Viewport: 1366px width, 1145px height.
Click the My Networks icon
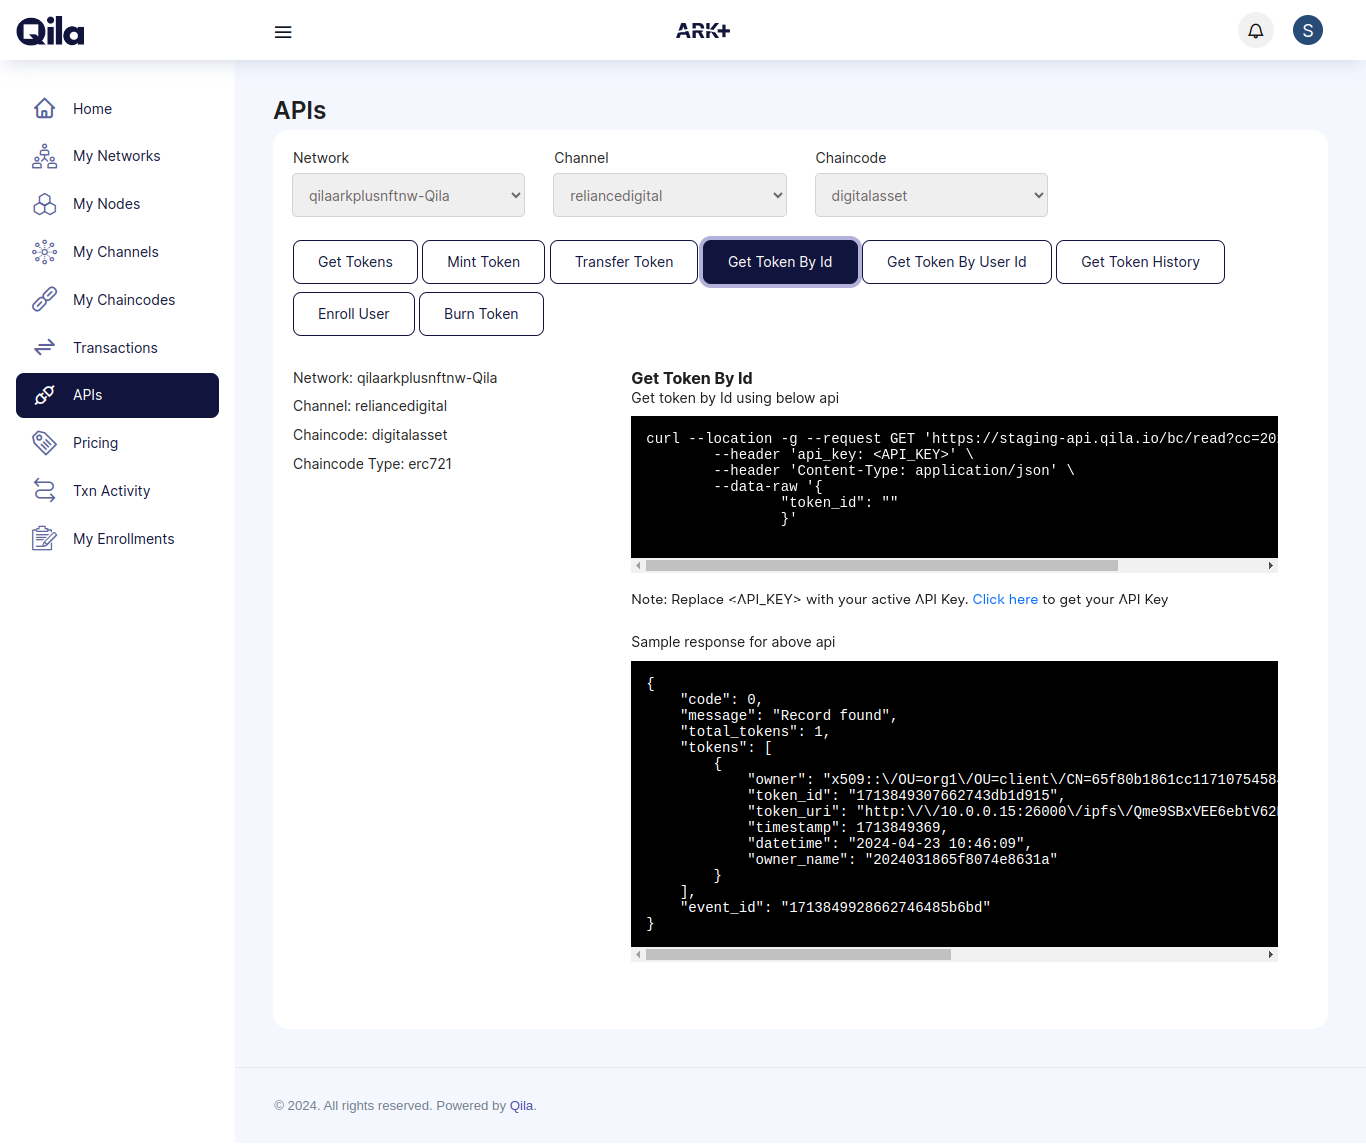[x=44, y=156]
